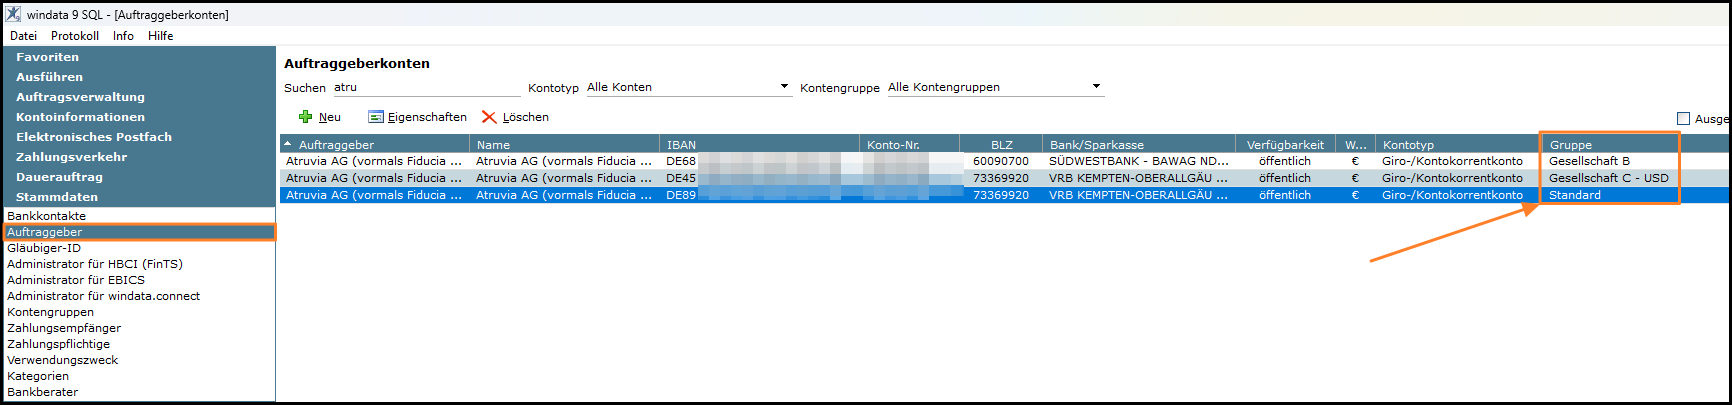
Task: Select Auftraggeber in the sidebar list
Action: 139,232
